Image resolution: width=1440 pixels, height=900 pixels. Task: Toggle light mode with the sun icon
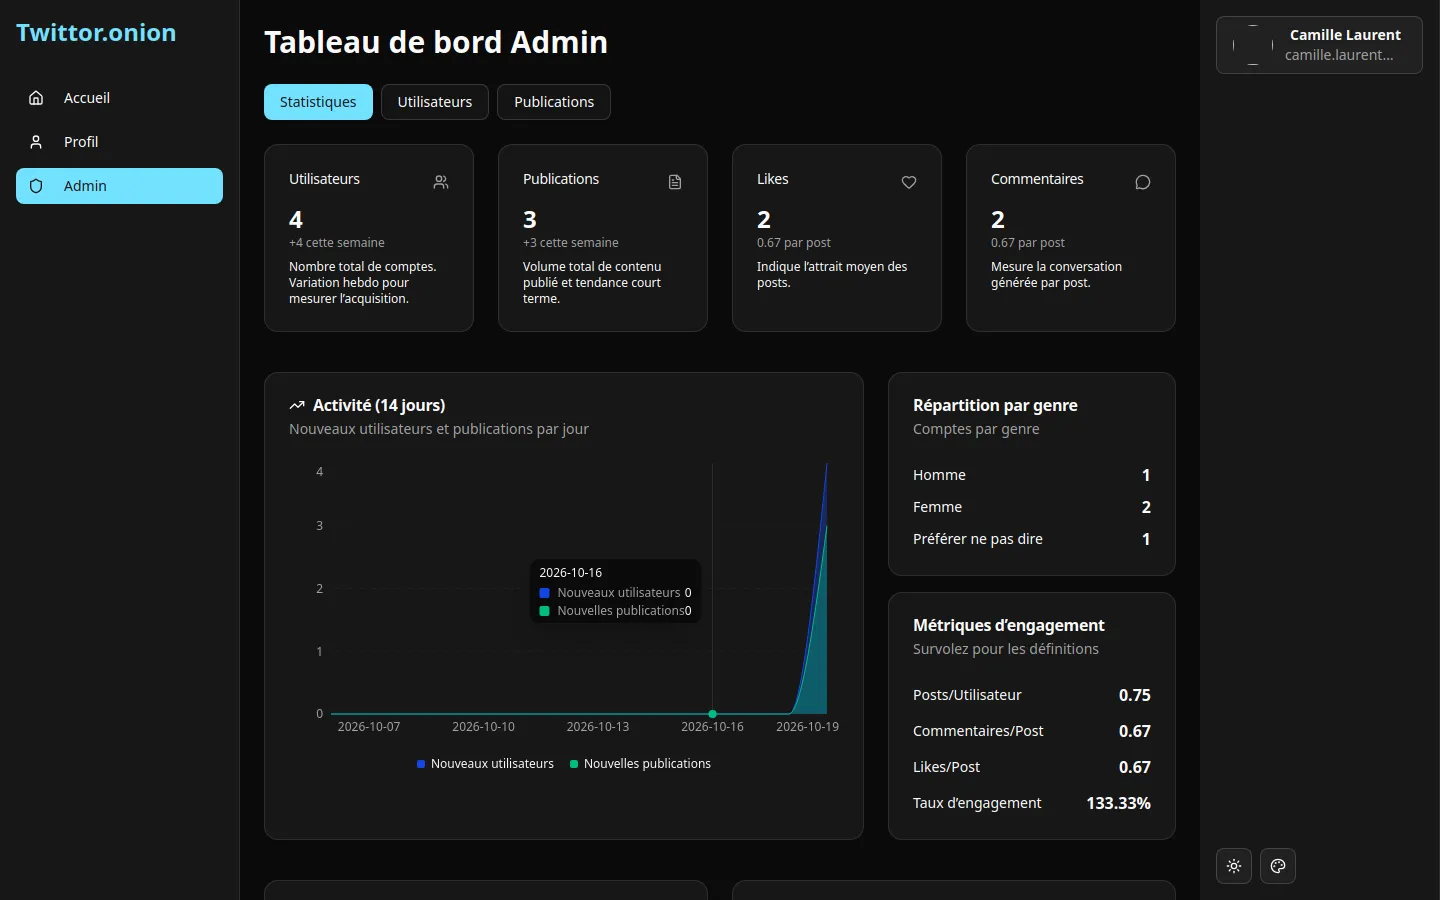pyautogui.click(x=1234, y=866)
